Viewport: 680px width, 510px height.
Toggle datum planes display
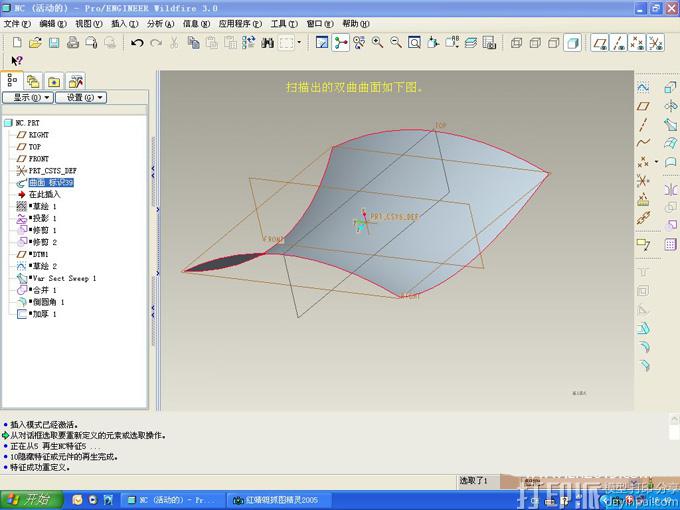(600, 43)
